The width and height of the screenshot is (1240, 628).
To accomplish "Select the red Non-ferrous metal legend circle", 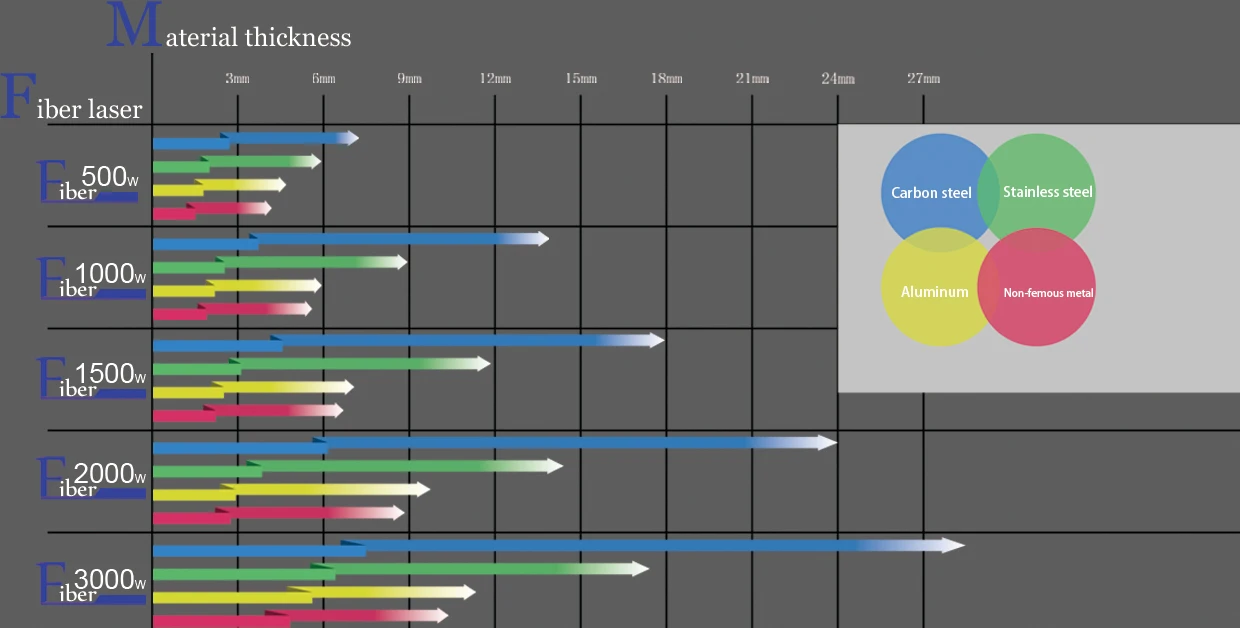I will 1045,292.
